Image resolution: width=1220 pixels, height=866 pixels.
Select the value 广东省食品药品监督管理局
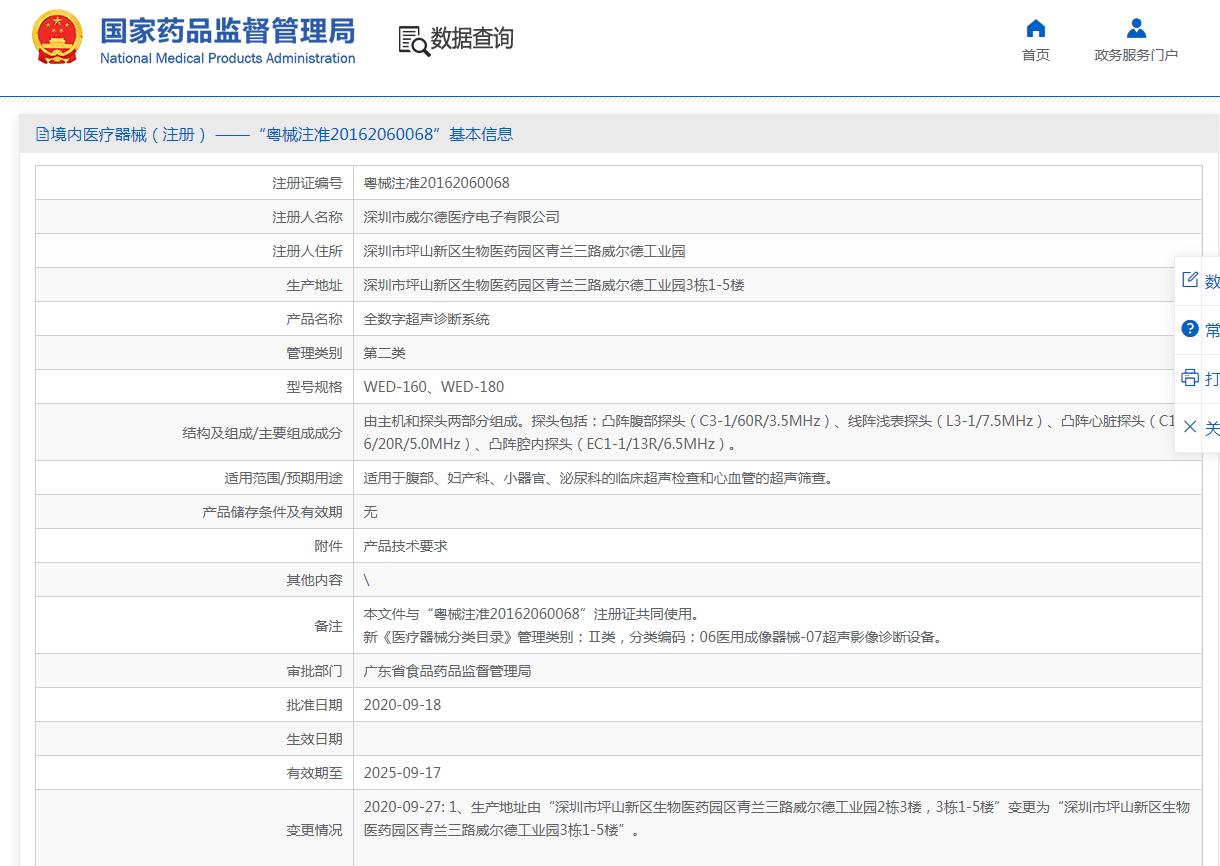(447, 671)
